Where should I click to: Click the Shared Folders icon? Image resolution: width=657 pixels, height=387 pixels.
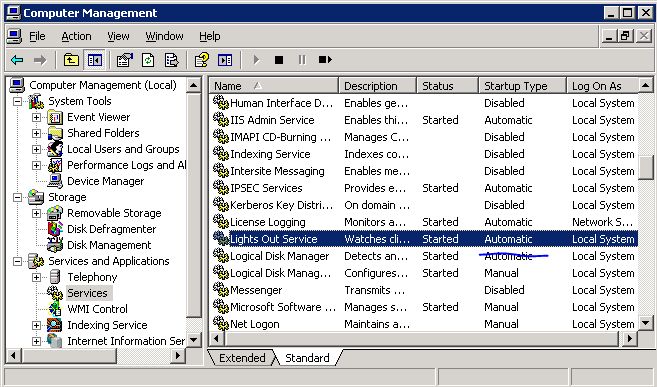[x=55, y=134]
